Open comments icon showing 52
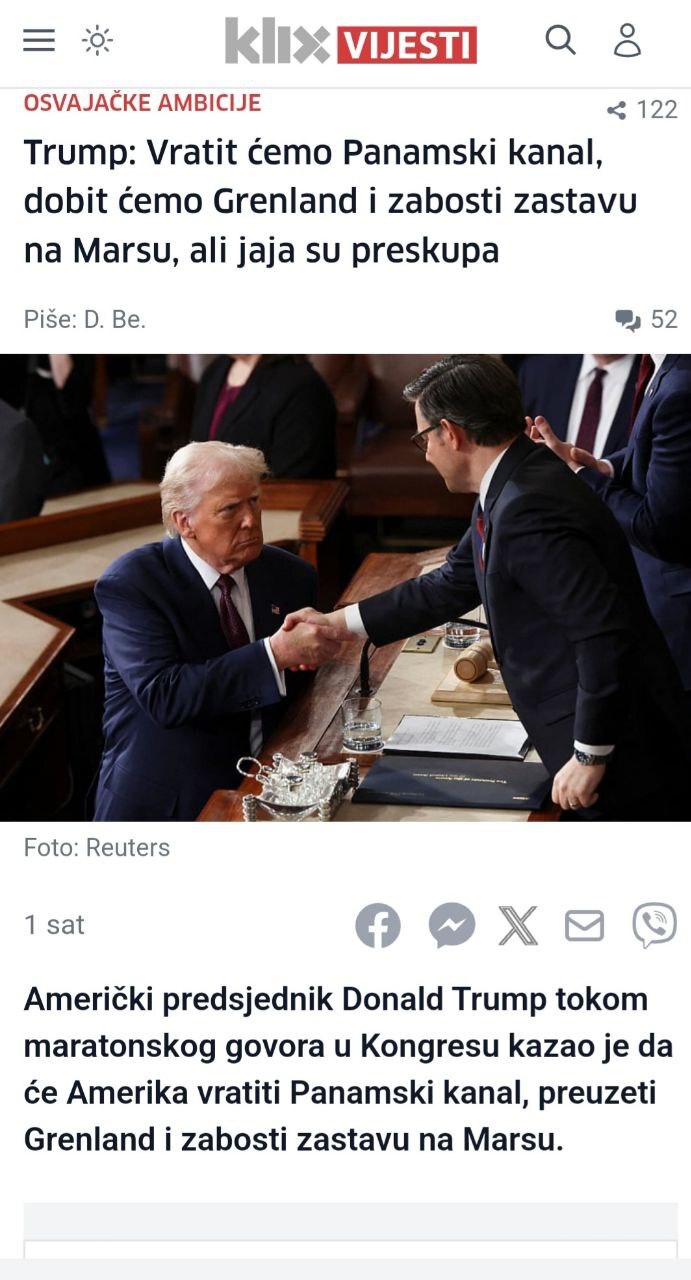Viewport: 691px width, 1280px height. [646, 320]
